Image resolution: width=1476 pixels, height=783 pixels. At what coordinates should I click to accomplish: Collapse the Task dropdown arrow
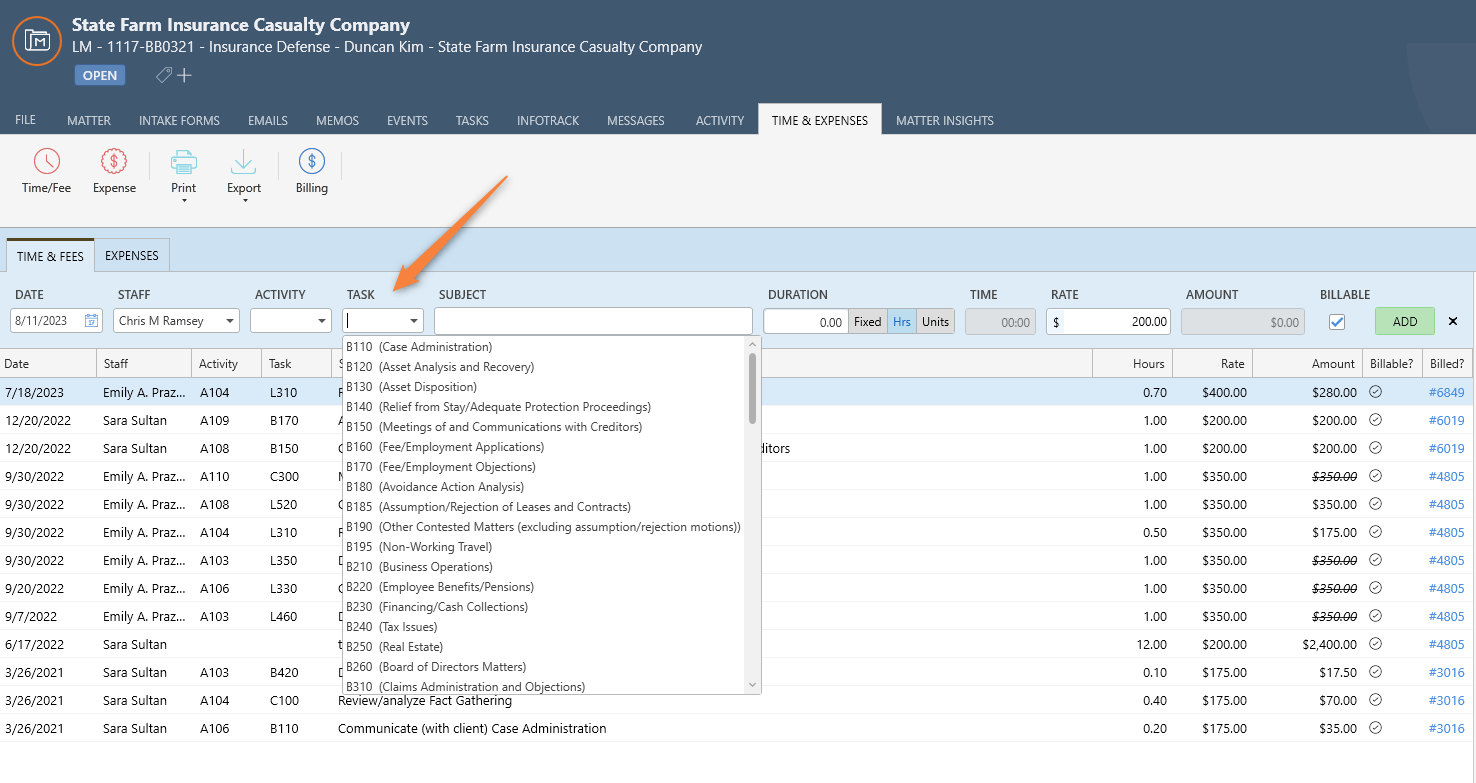pos(413,321)
